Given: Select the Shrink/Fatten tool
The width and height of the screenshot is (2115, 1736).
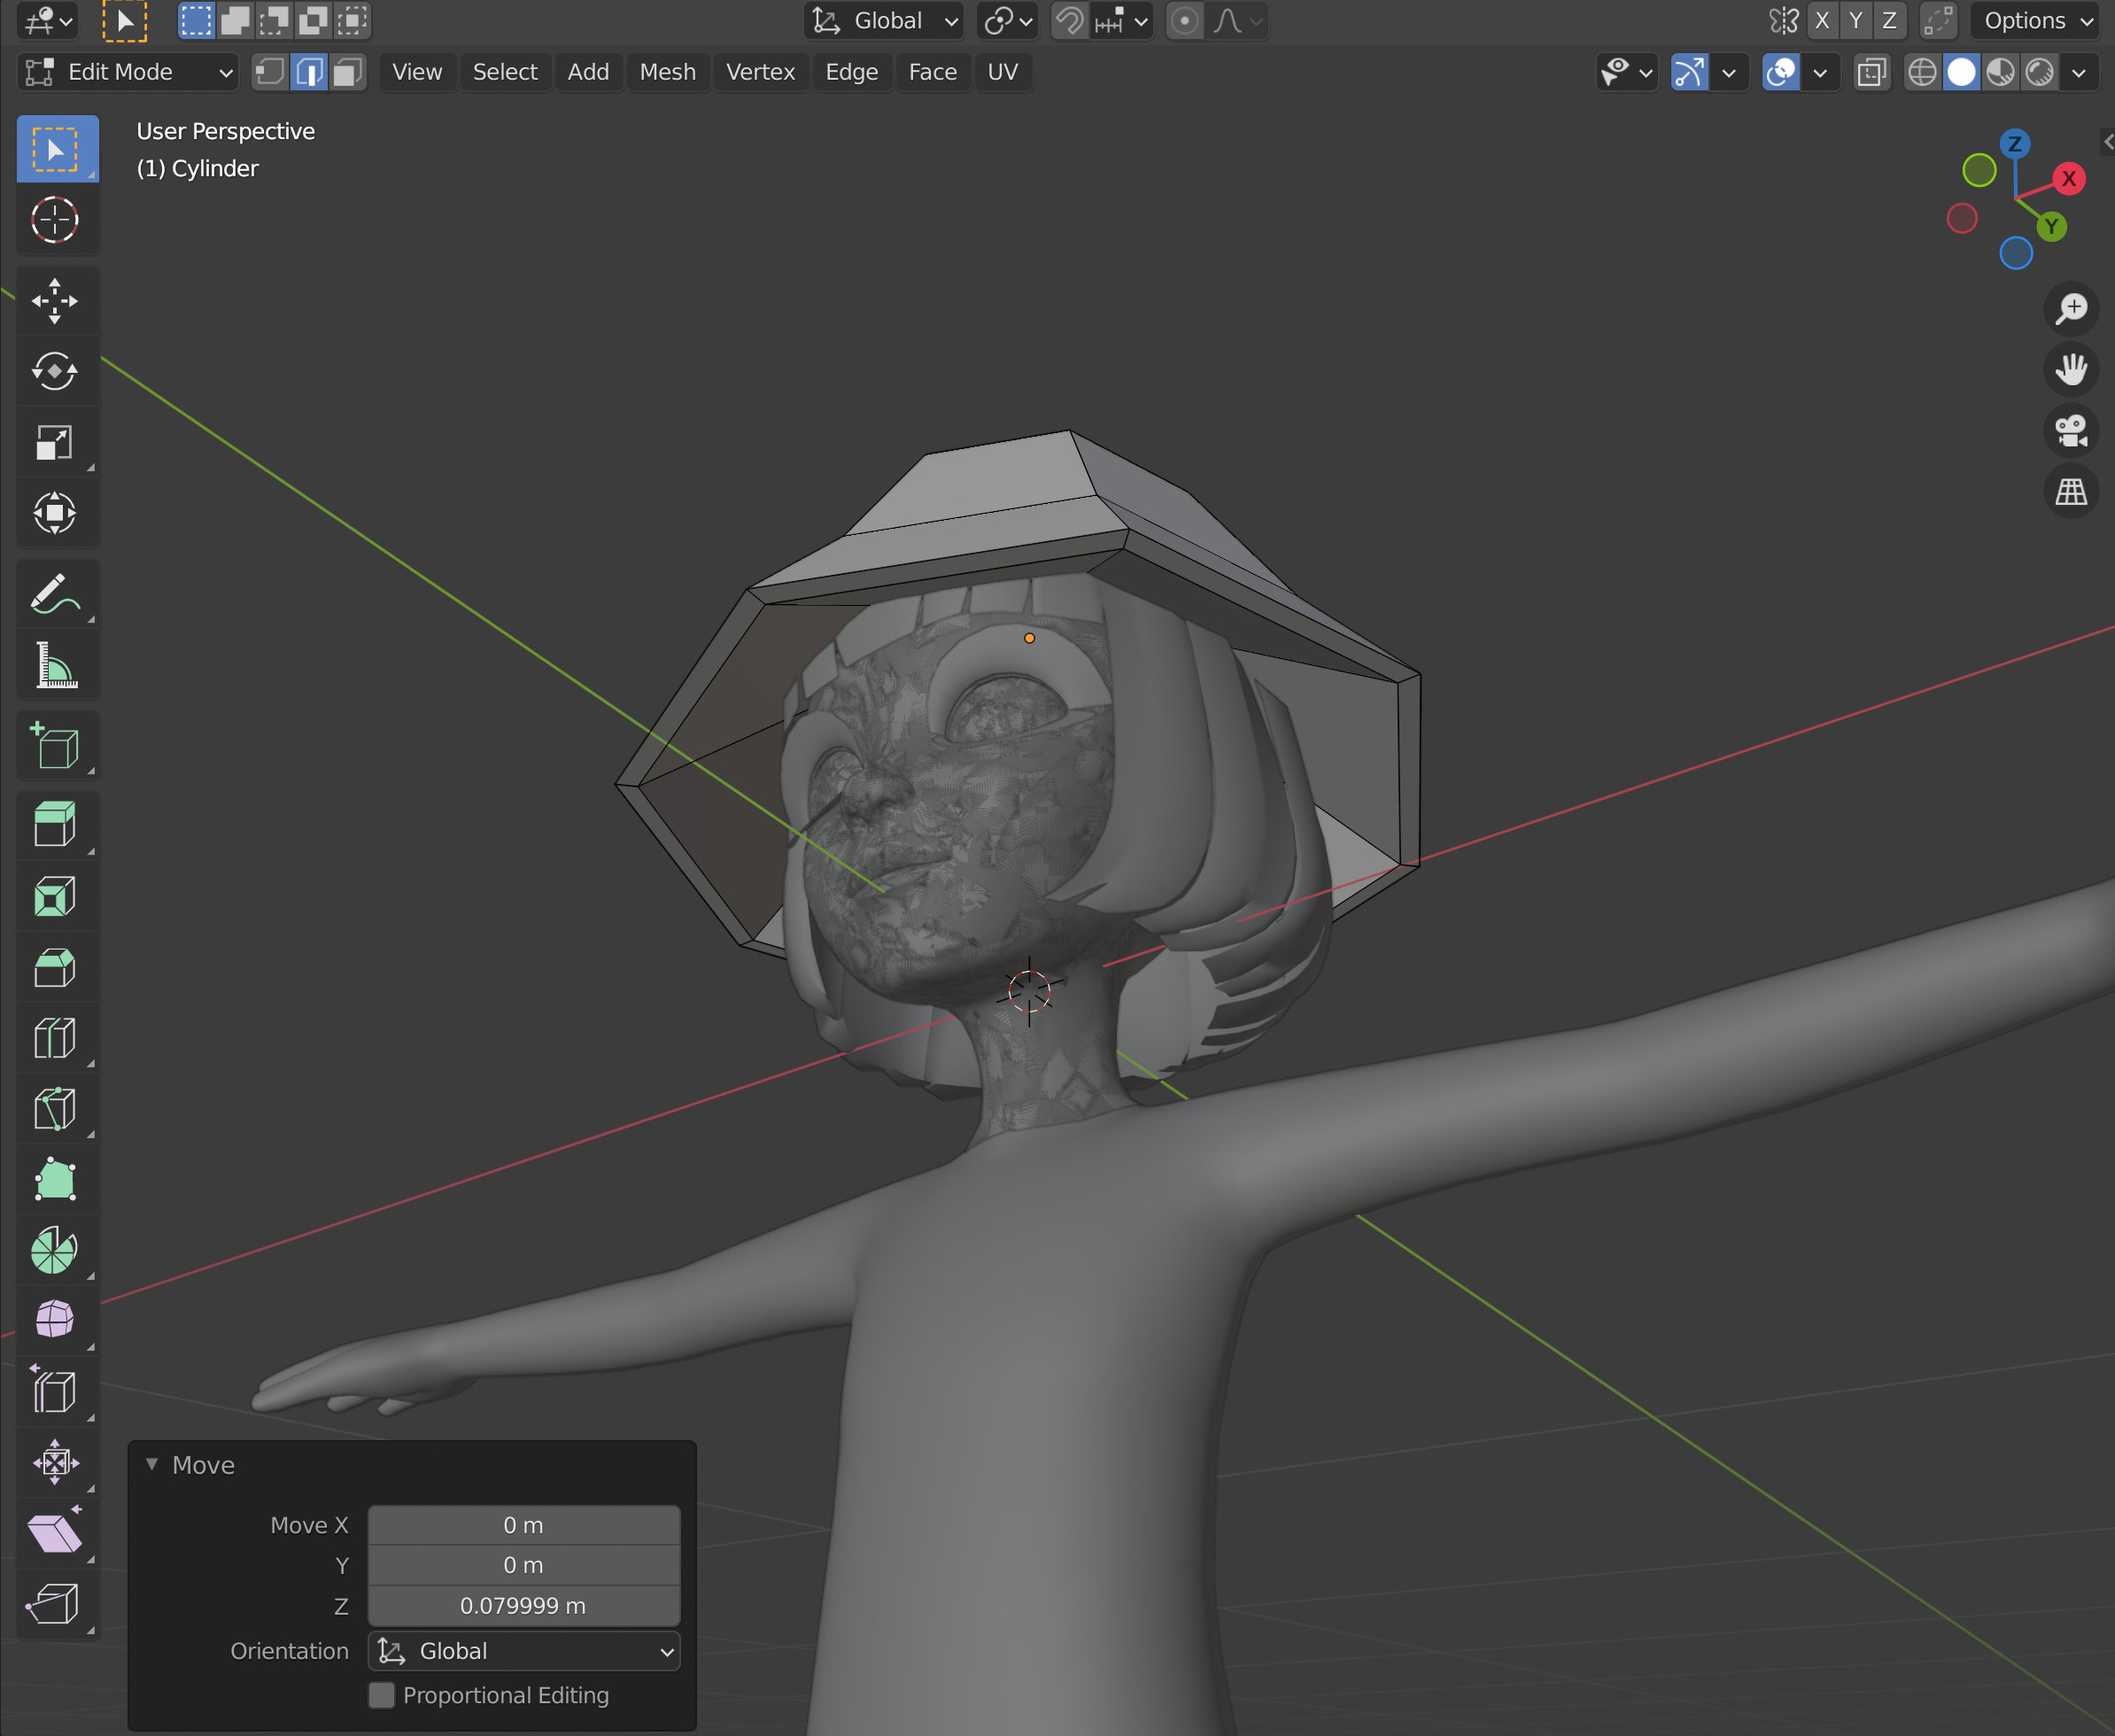Looking at the screenshot, I should click(x=57, y=1464).
